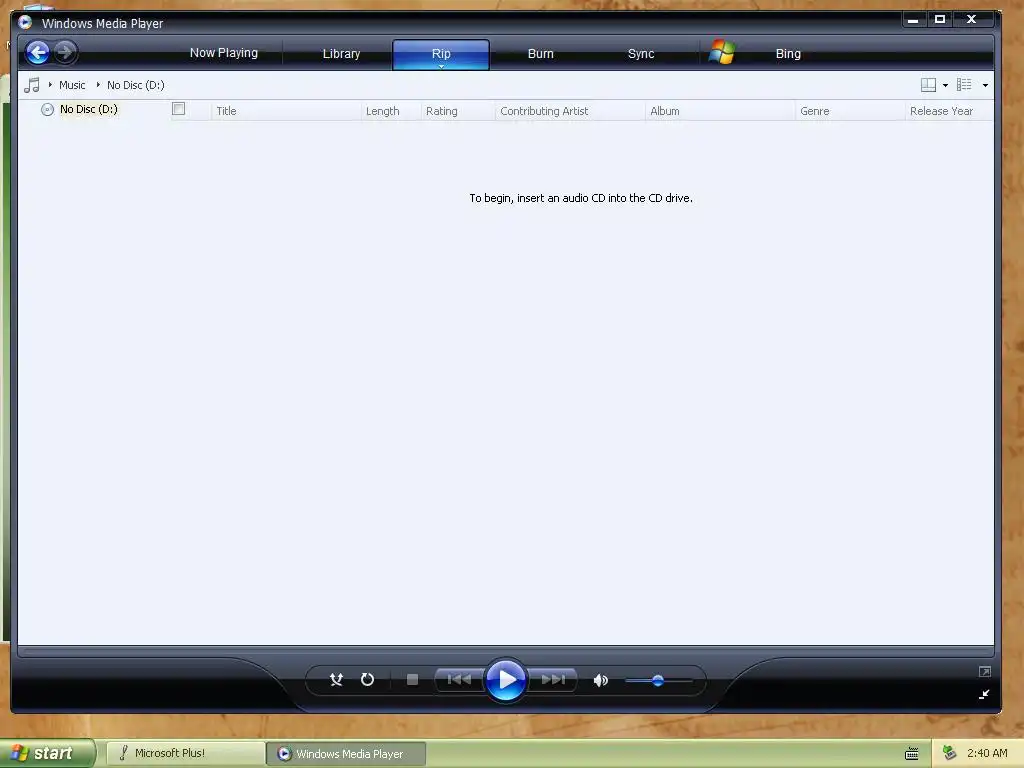1024x768 pixels.
Task: Open the Rip tab dropdown arrow
Action: pos(441,66)
